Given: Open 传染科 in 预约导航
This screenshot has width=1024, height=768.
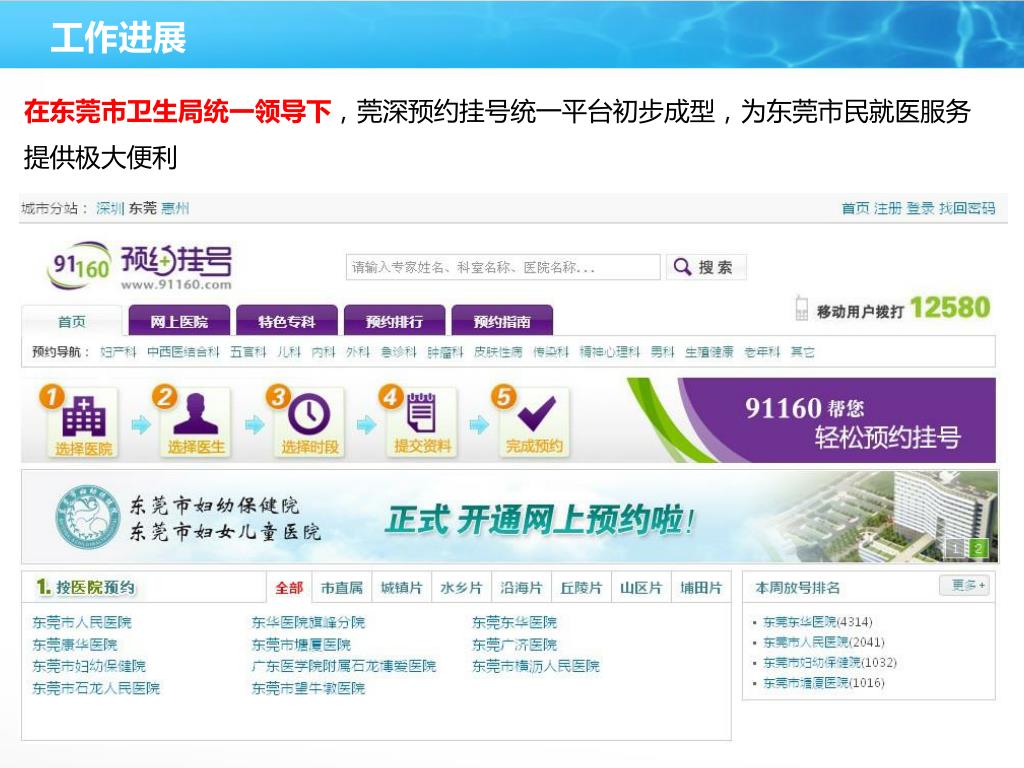Looking at the screenshot, I should click(551, 352).
